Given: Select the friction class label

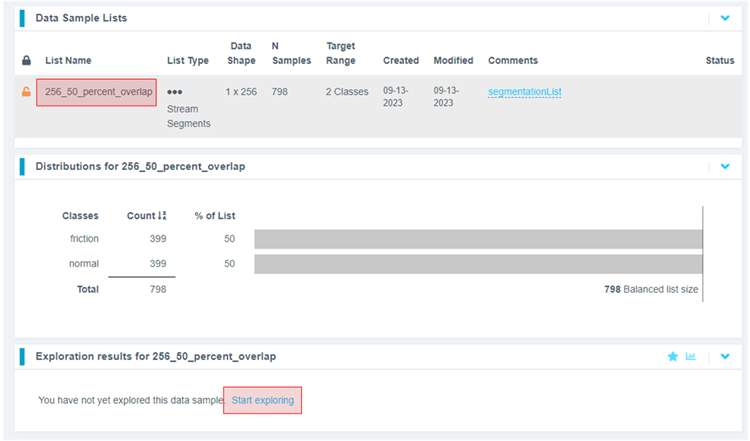Looking at the screenshot, I should click(x=84, y=239).
